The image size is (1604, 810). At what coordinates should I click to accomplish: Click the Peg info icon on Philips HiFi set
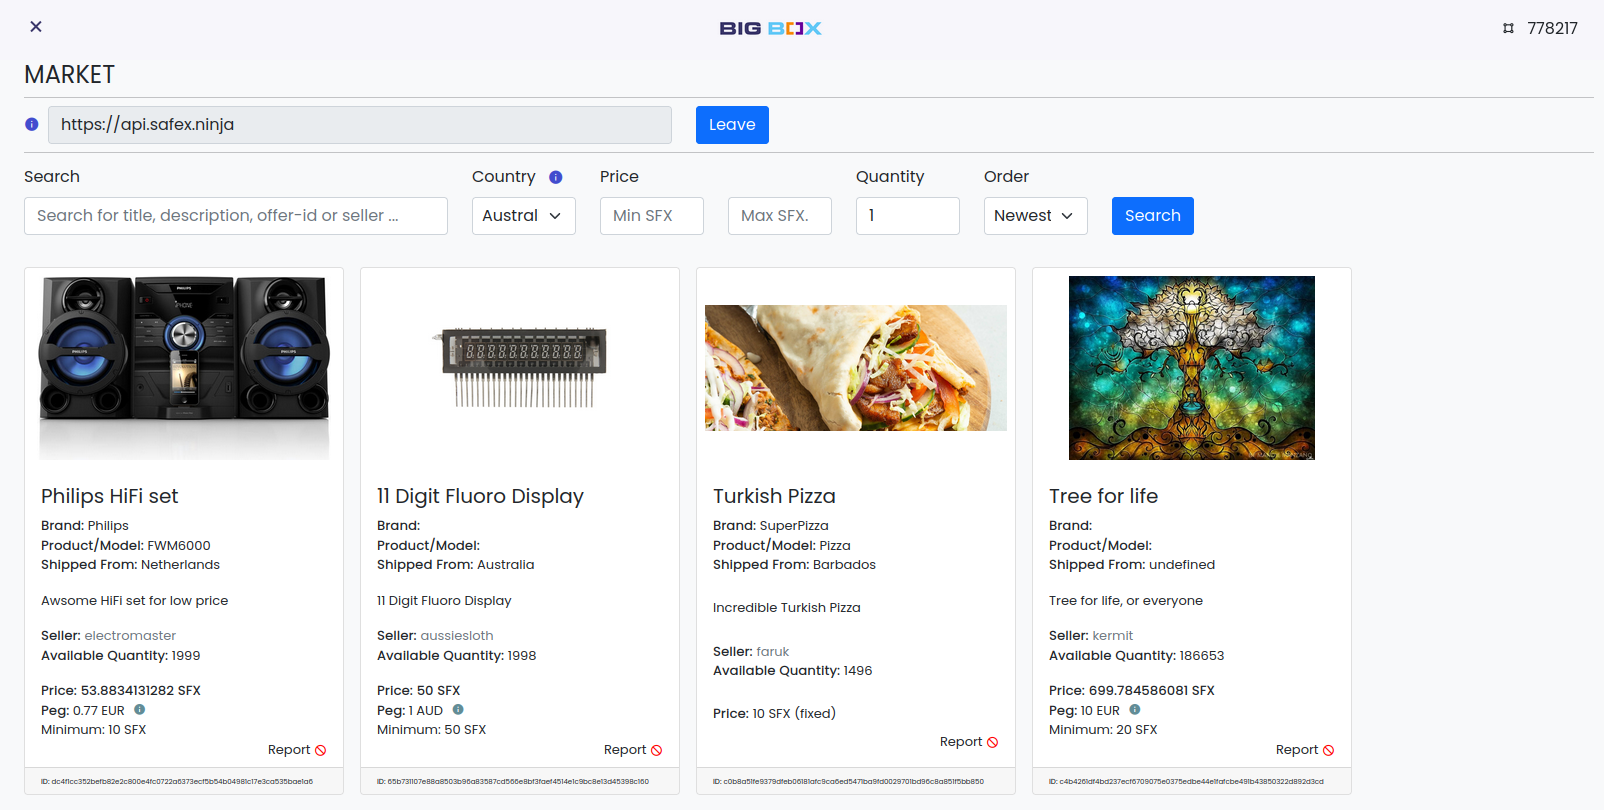(140, 710)
